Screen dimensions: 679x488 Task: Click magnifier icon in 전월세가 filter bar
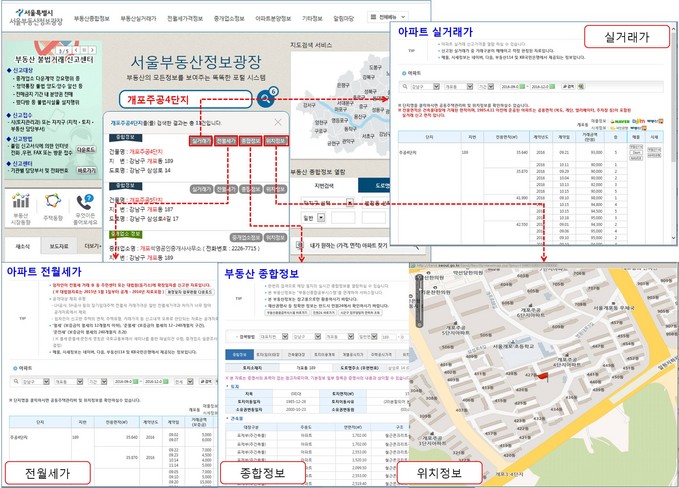click(16, 381)
